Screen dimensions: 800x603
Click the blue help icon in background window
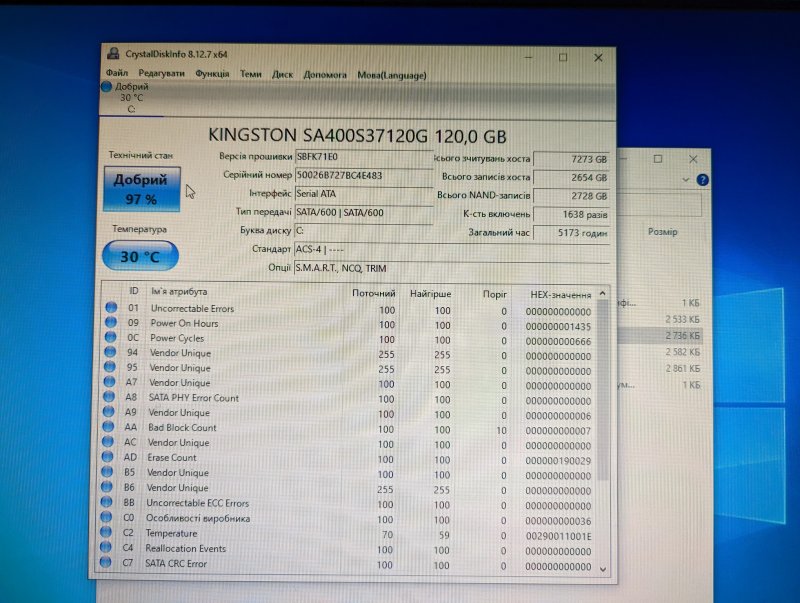[703, 180]
